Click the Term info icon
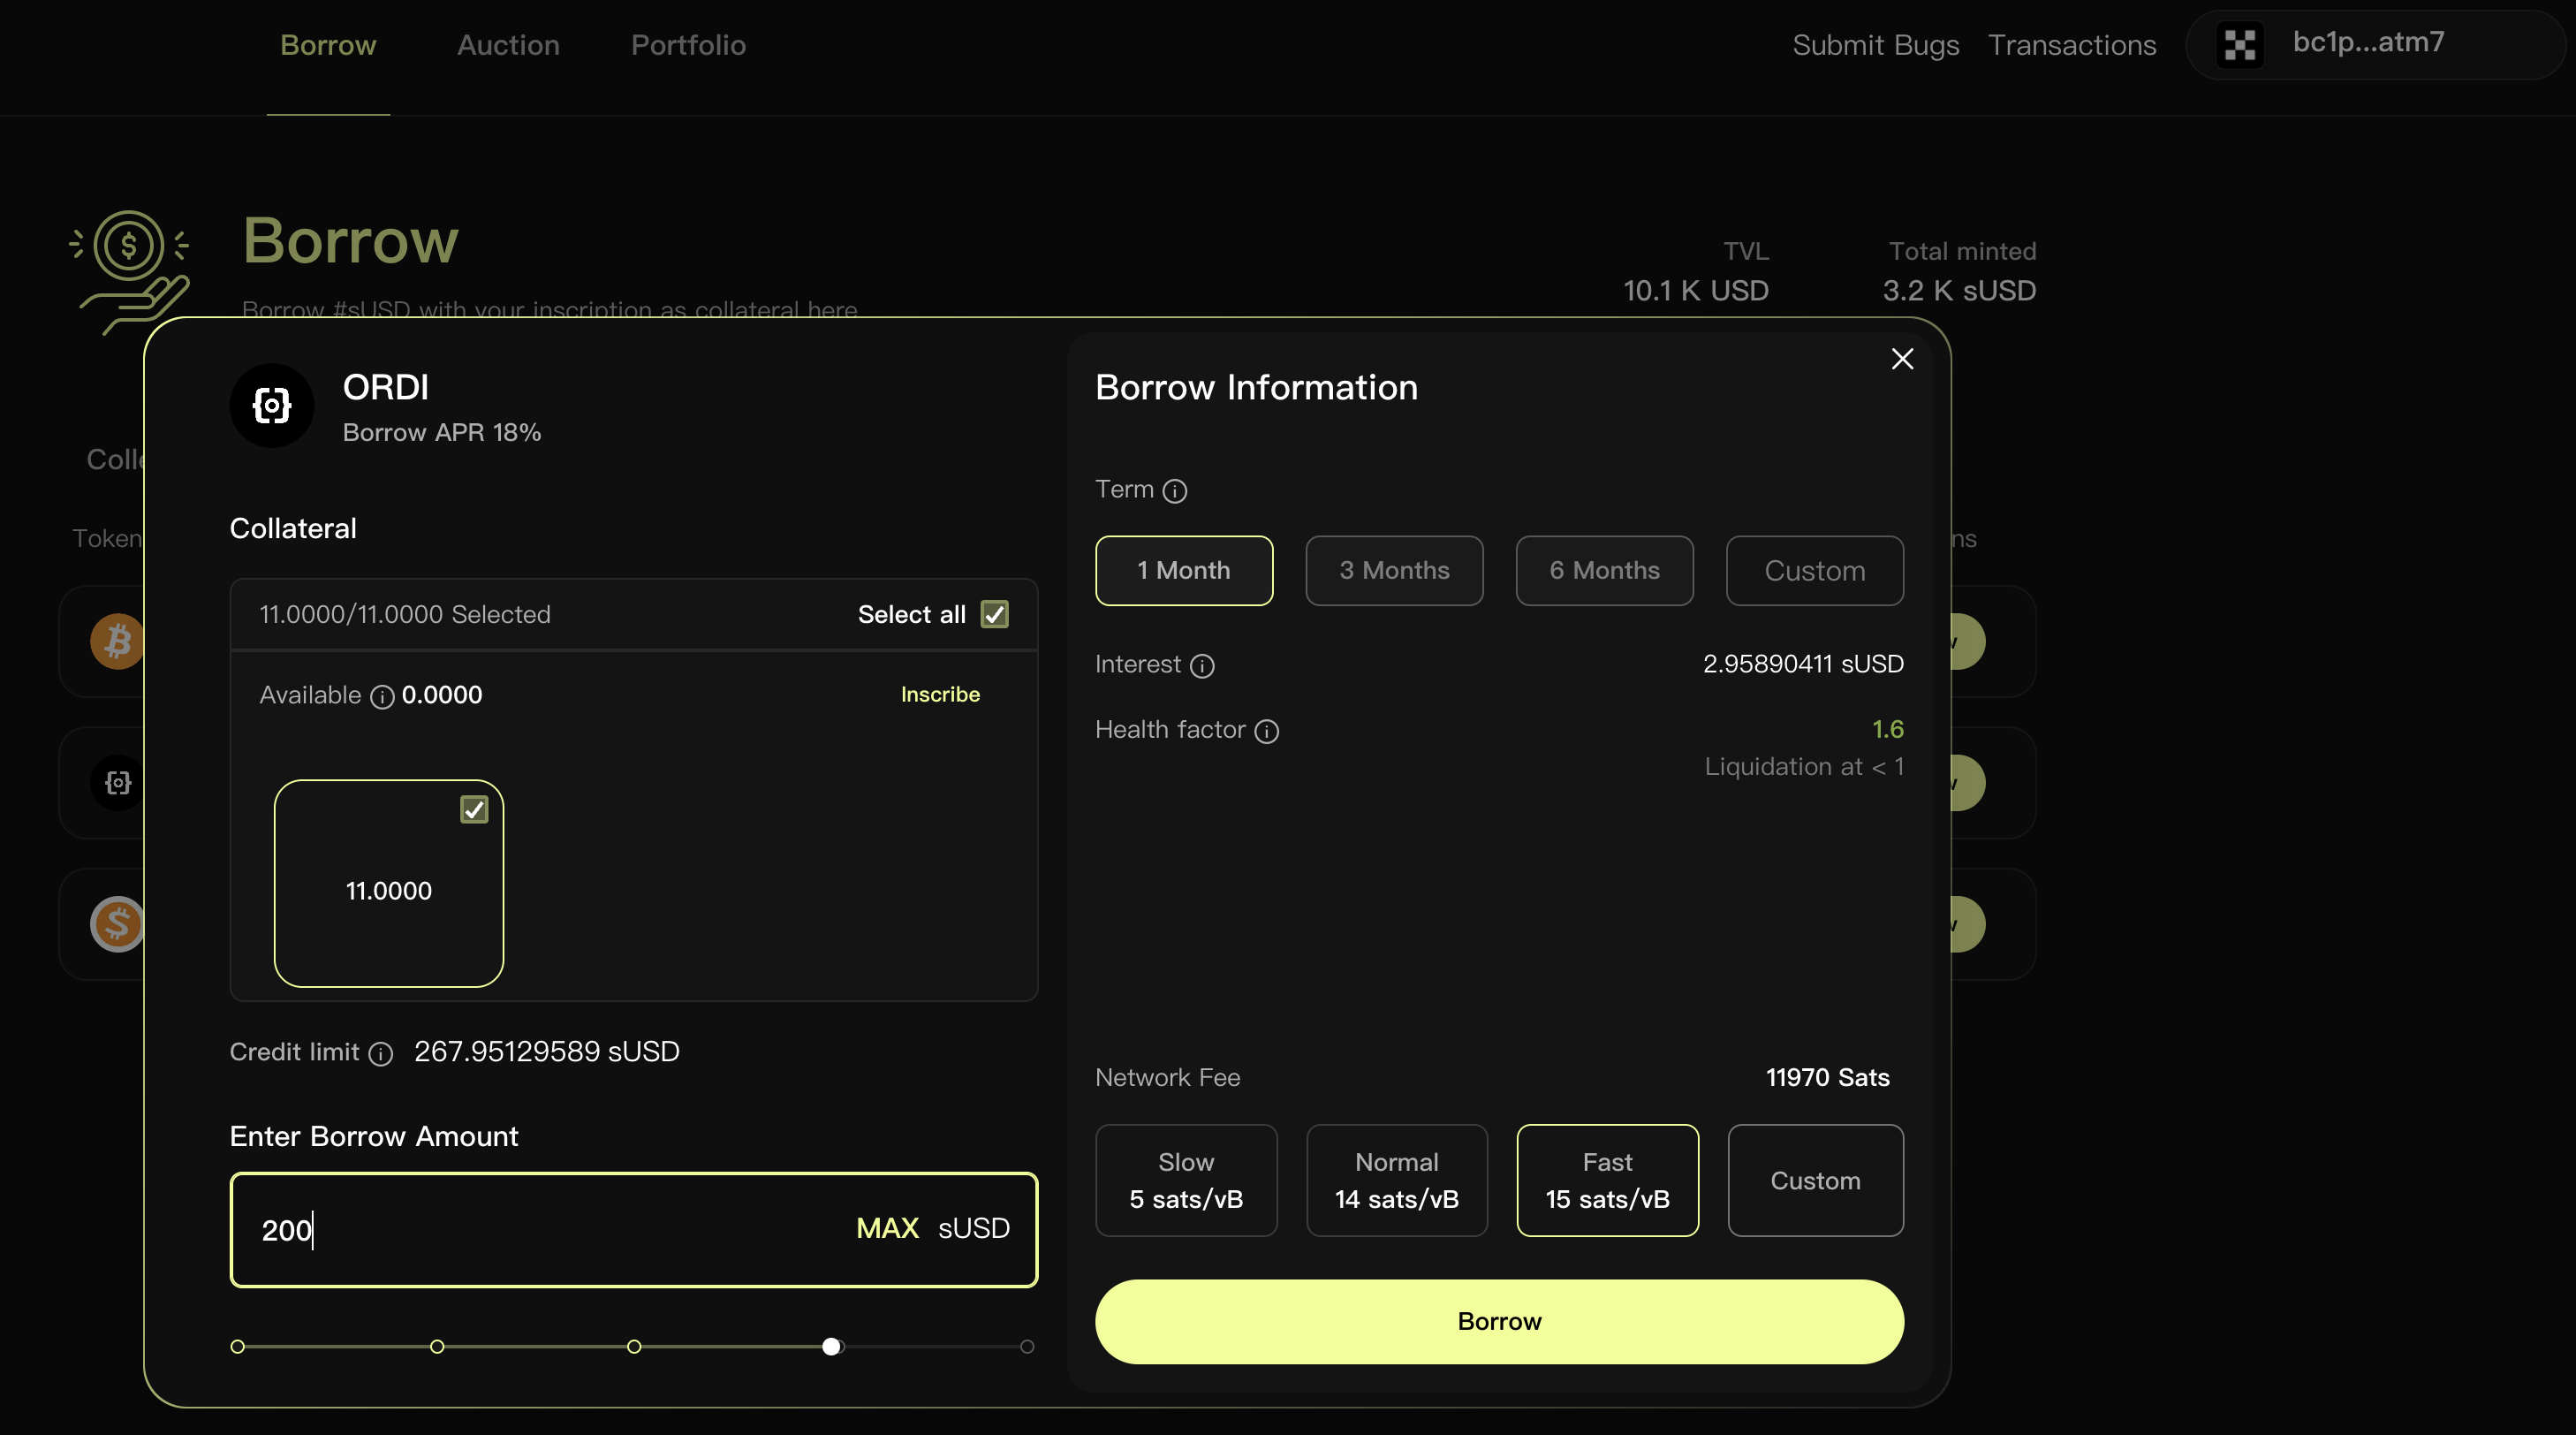The height and width of the screenshot is (1435, 2576). pos(1175,491)
